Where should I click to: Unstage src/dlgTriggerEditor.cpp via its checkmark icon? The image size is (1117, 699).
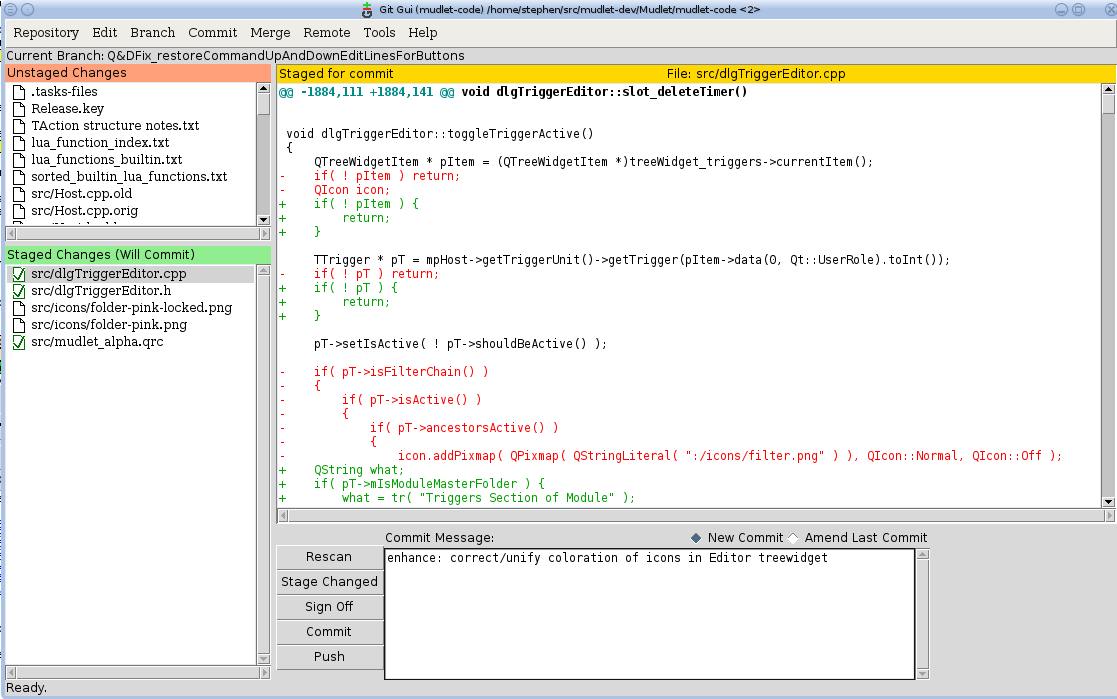coord(19,274)
